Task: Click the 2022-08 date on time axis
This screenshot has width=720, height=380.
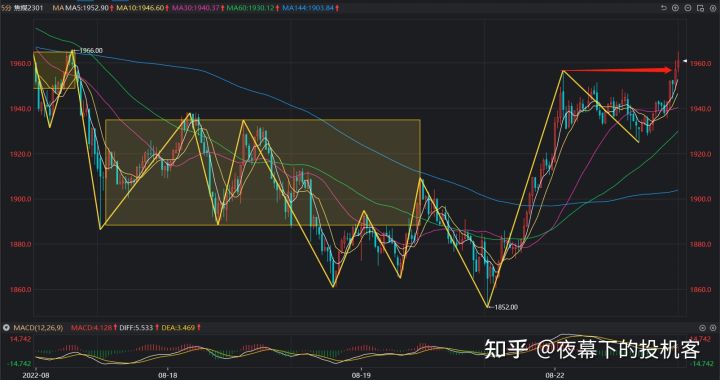Action: point(36,375)
